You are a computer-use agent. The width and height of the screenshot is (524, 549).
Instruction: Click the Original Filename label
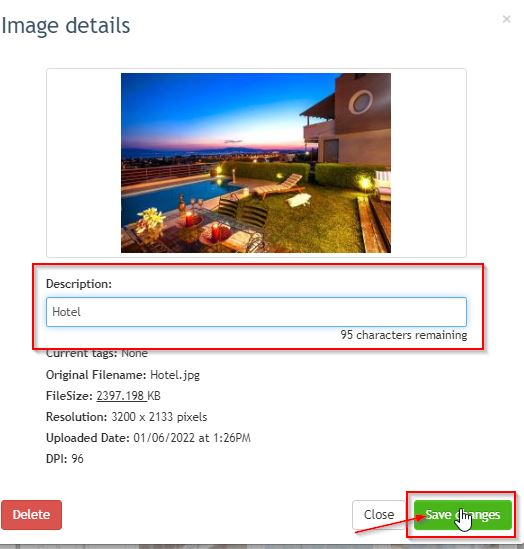pyautogui.click(x=96, y=375)
